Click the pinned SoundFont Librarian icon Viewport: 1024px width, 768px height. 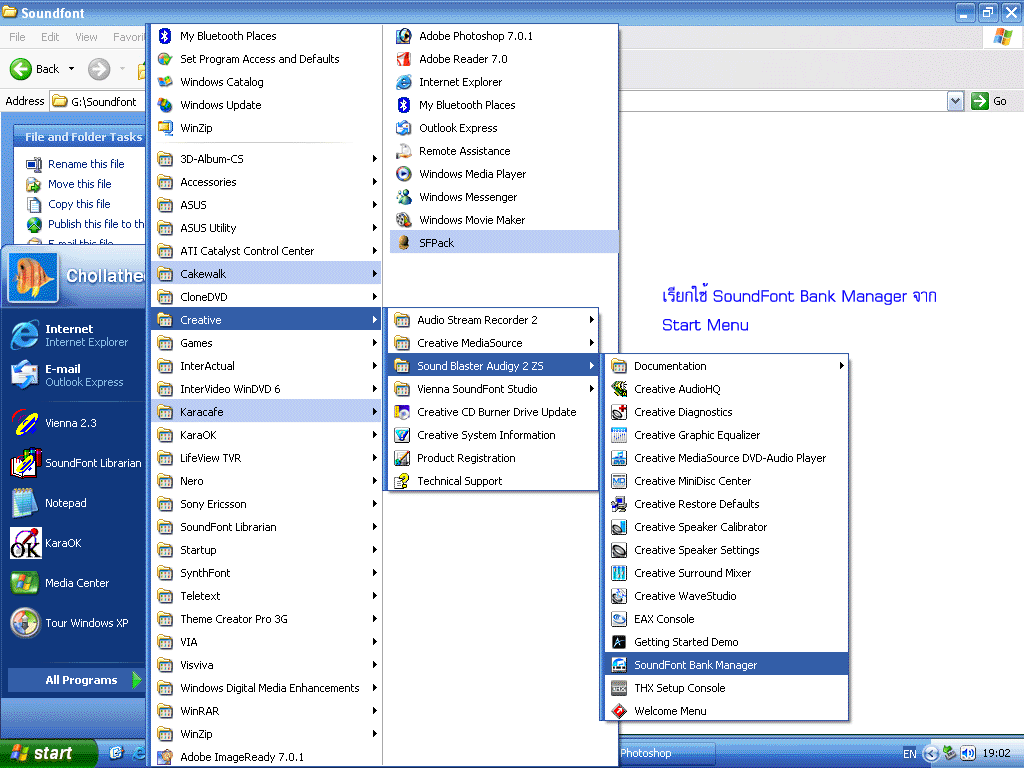click(x=25, y=463)
